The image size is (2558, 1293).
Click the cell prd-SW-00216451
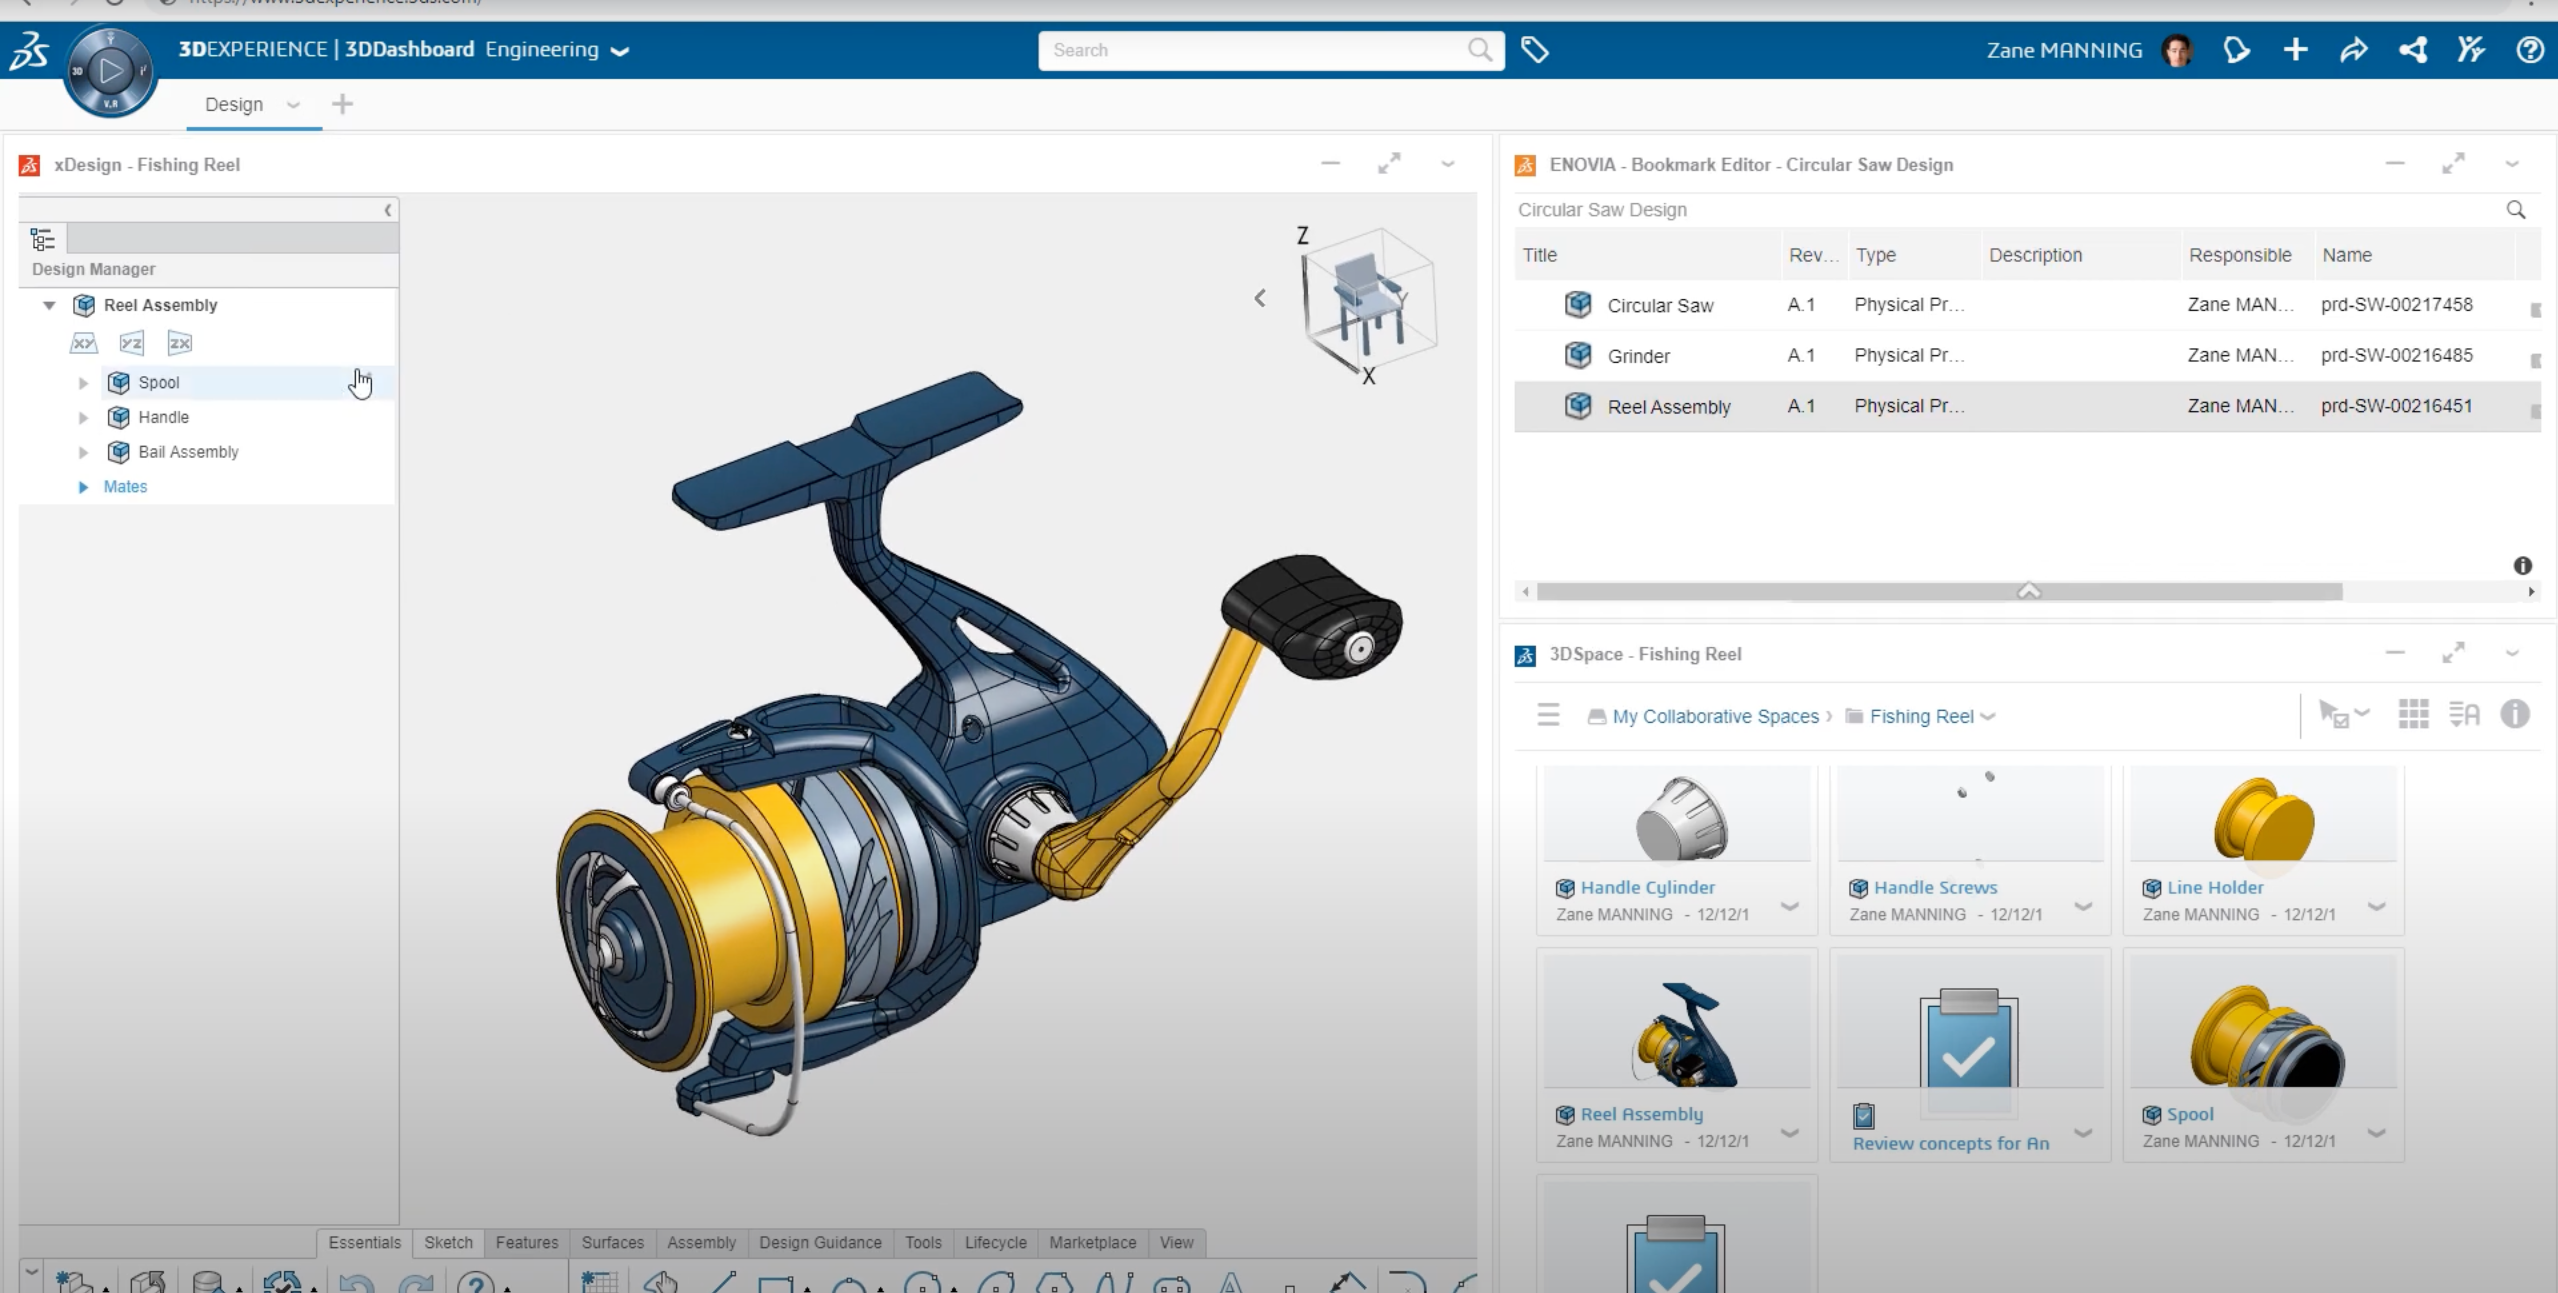[2396, 406]
